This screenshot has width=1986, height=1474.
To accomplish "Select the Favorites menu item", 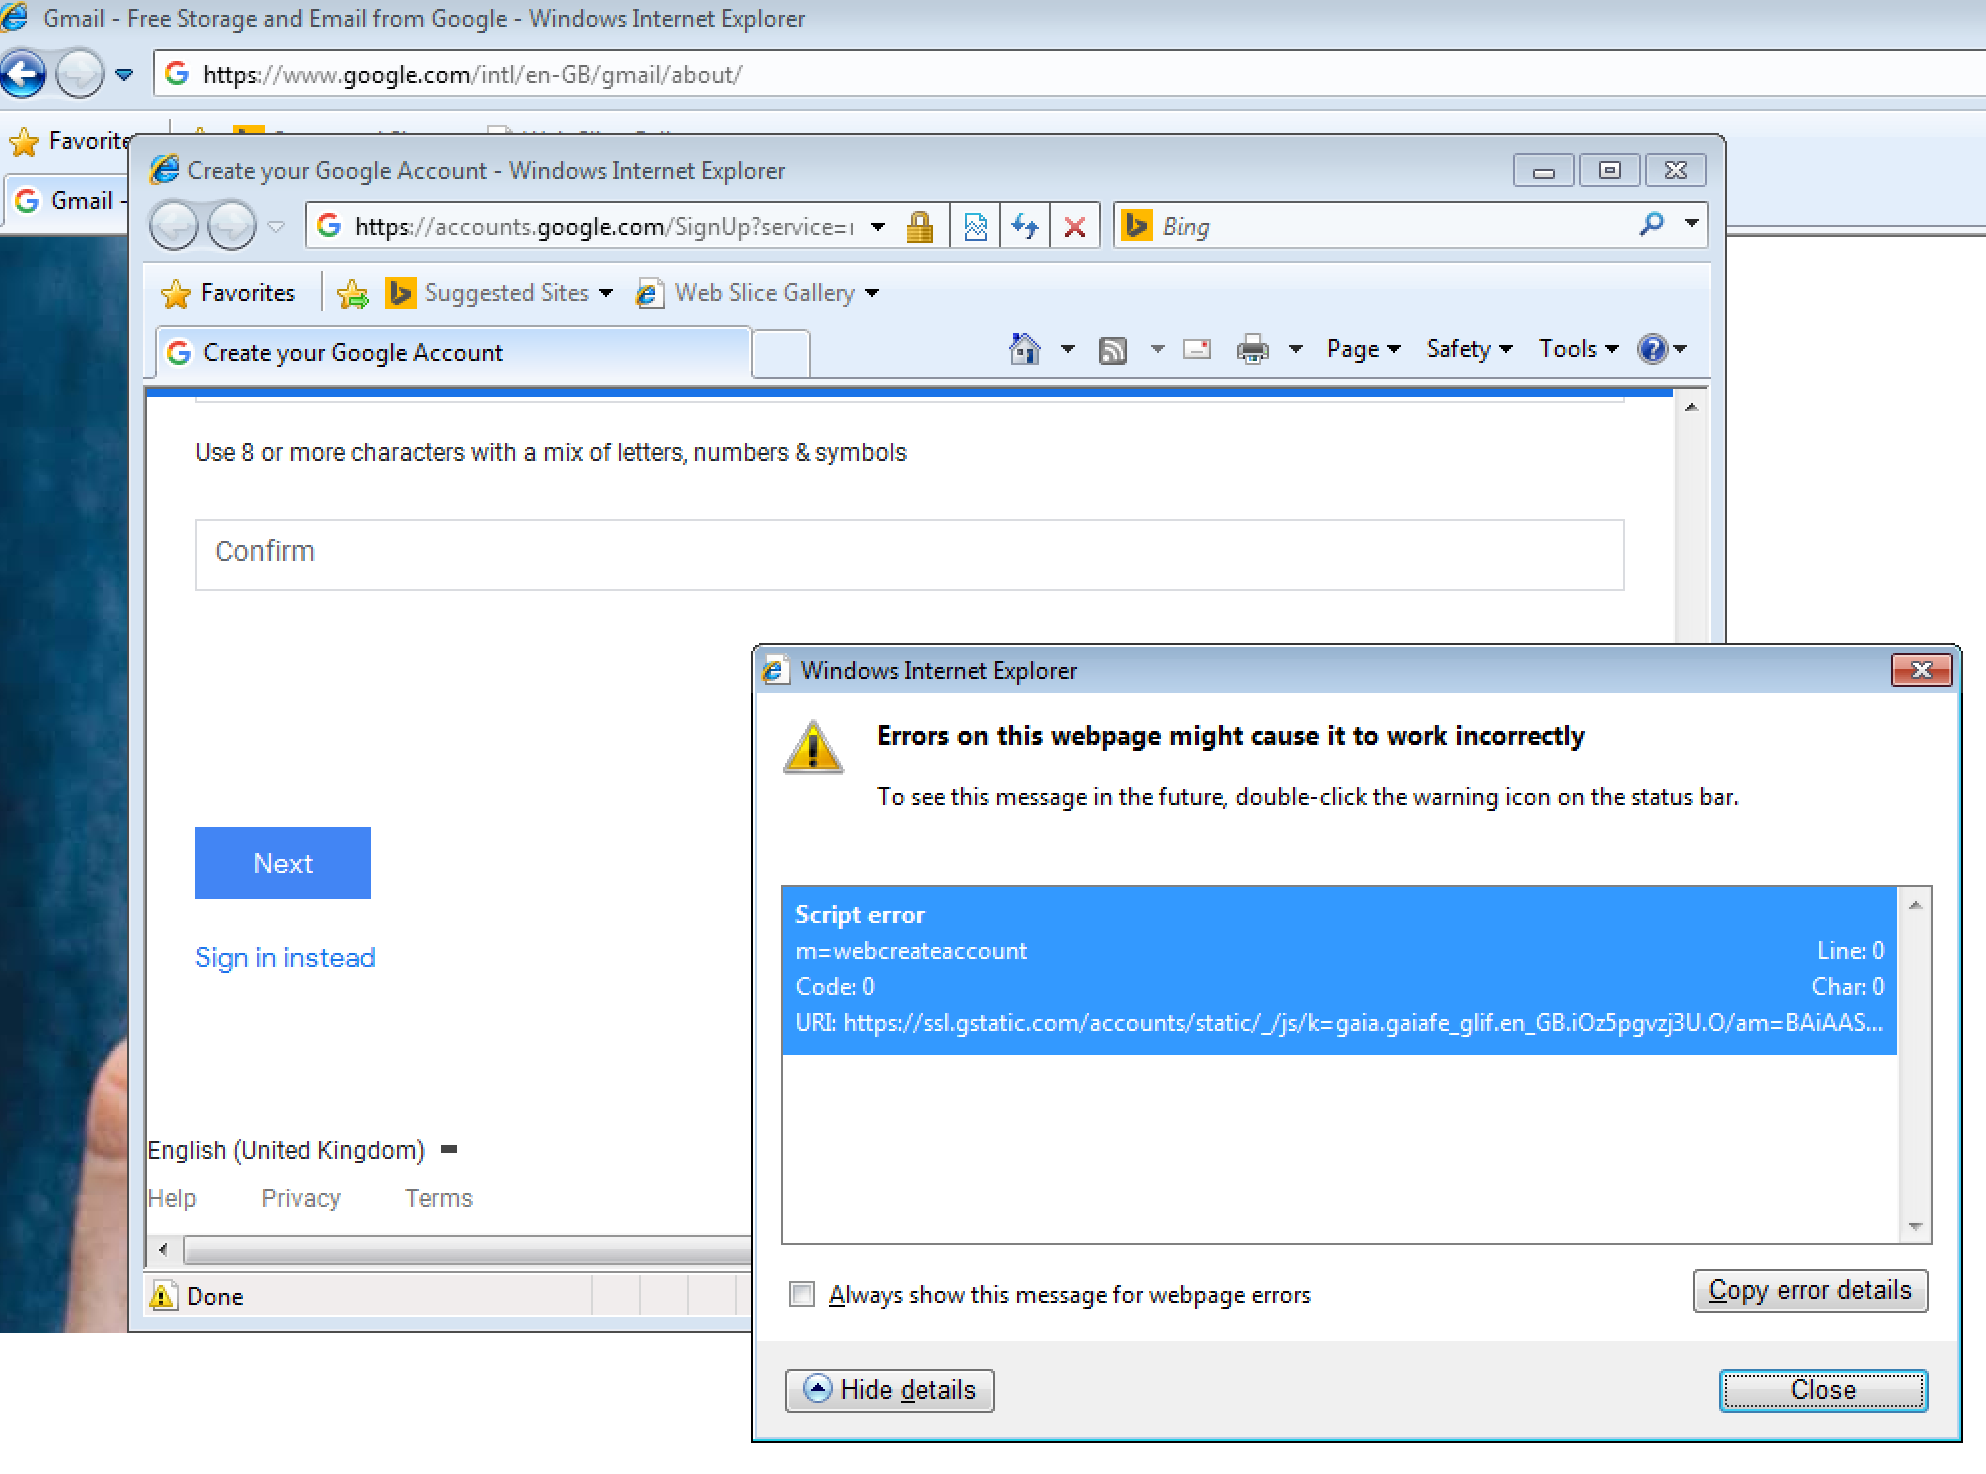I will tap(246, 291).
